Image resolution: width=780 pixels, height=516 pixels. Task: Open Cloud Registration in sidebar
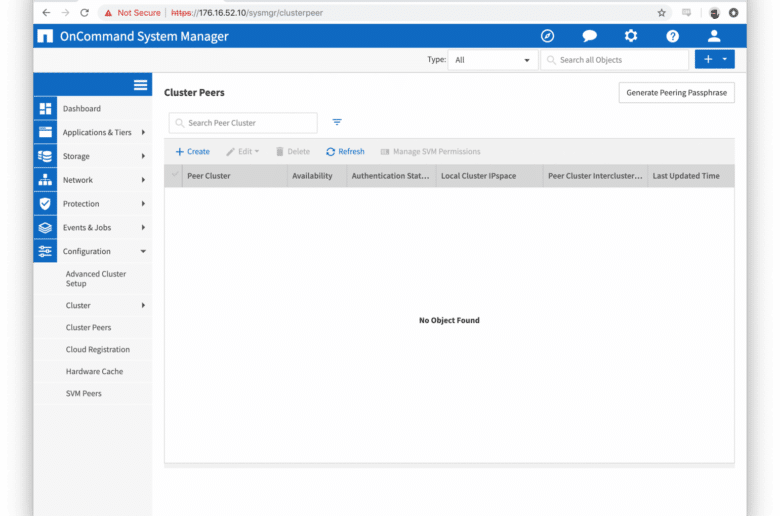98,349
